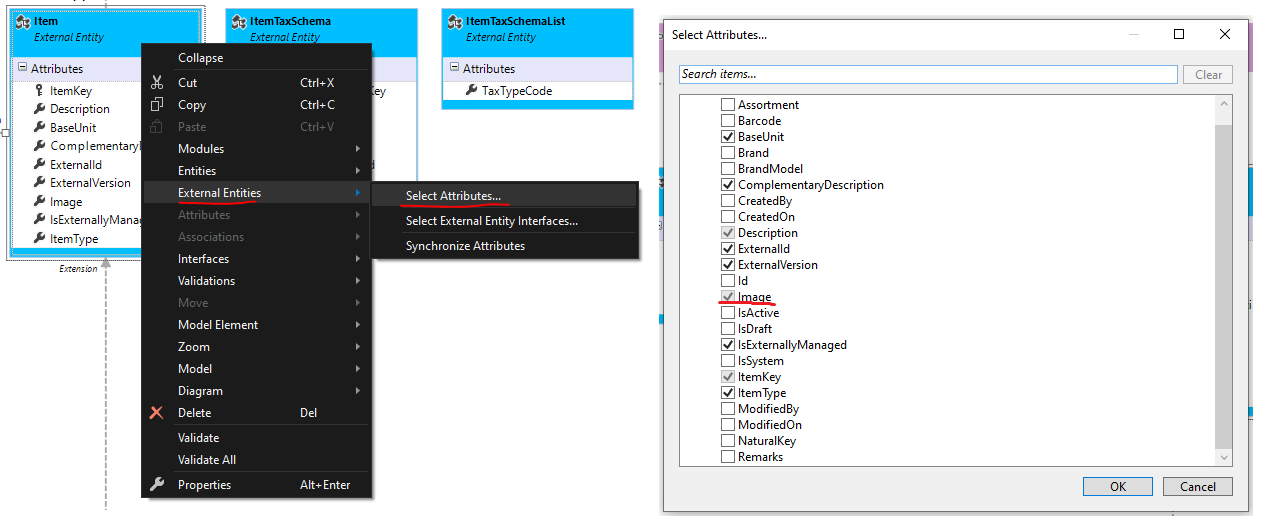Click OK in Select Attributes dialog
This screenshot has height=528, width=1264.
point(1118,486)
